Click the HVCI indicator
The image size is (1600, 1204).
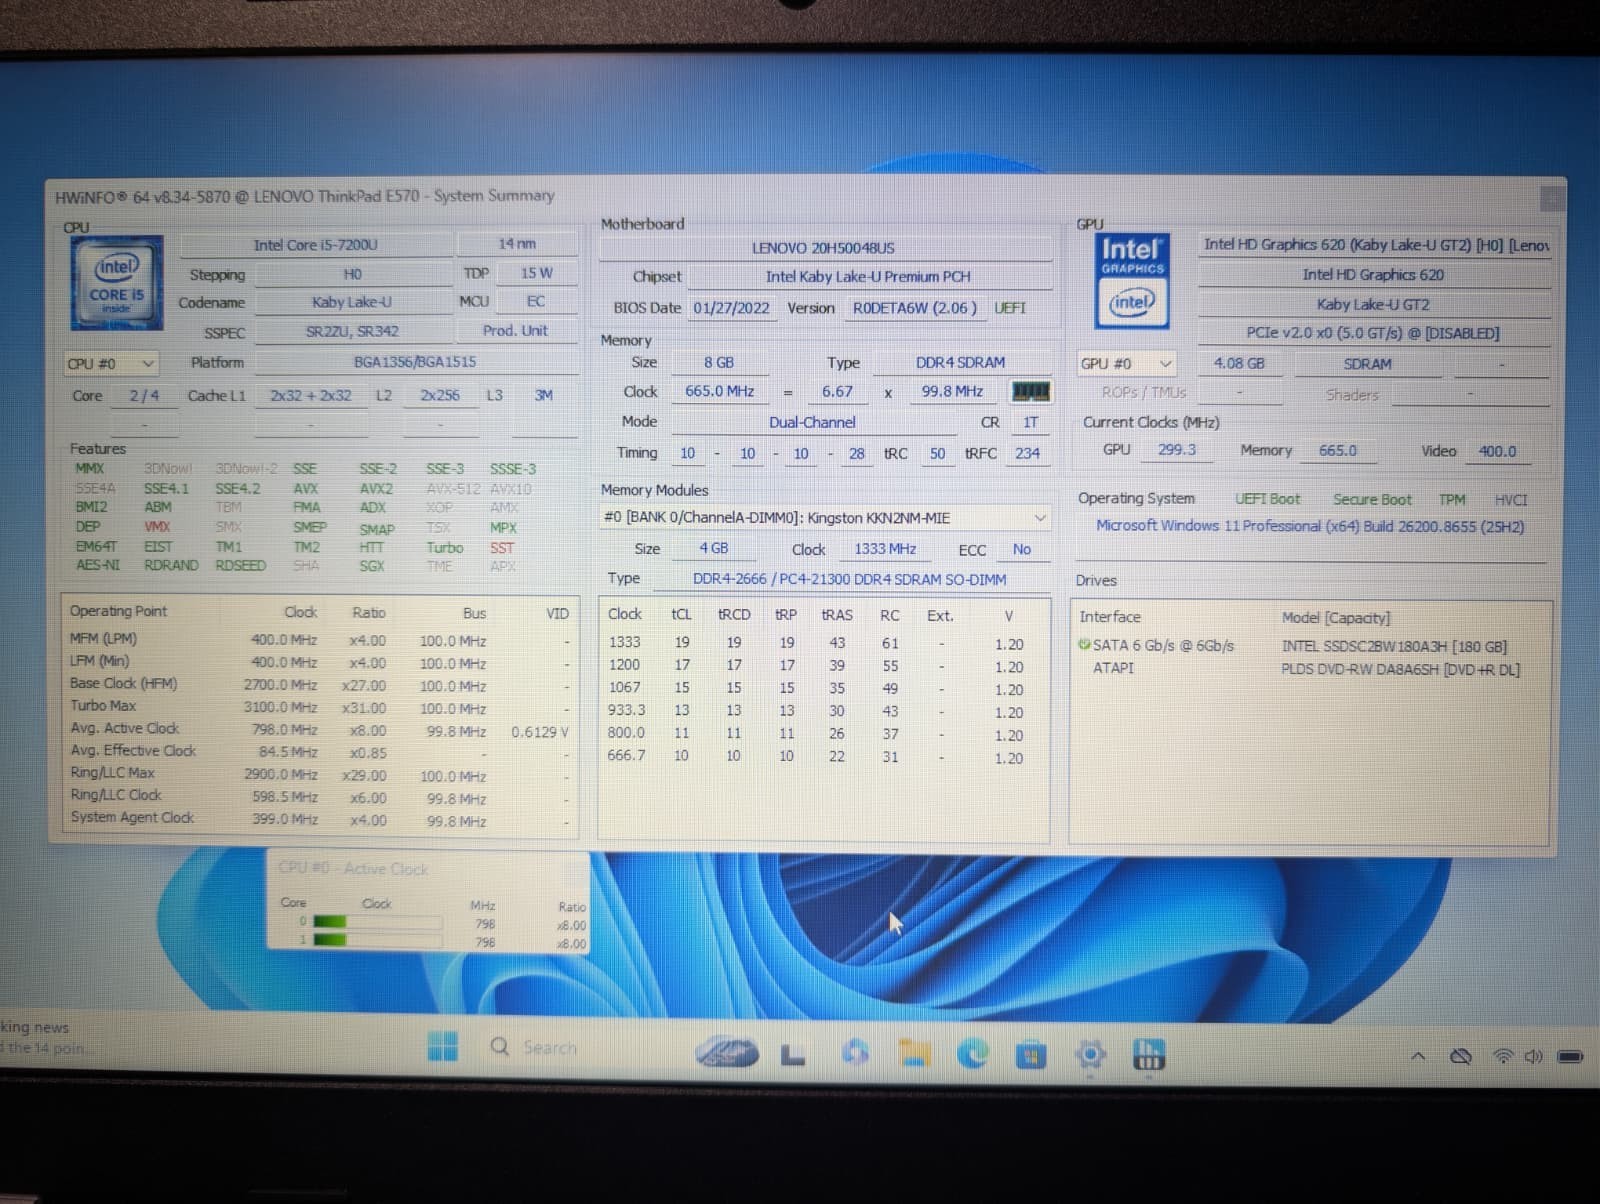click(1510, 500)
